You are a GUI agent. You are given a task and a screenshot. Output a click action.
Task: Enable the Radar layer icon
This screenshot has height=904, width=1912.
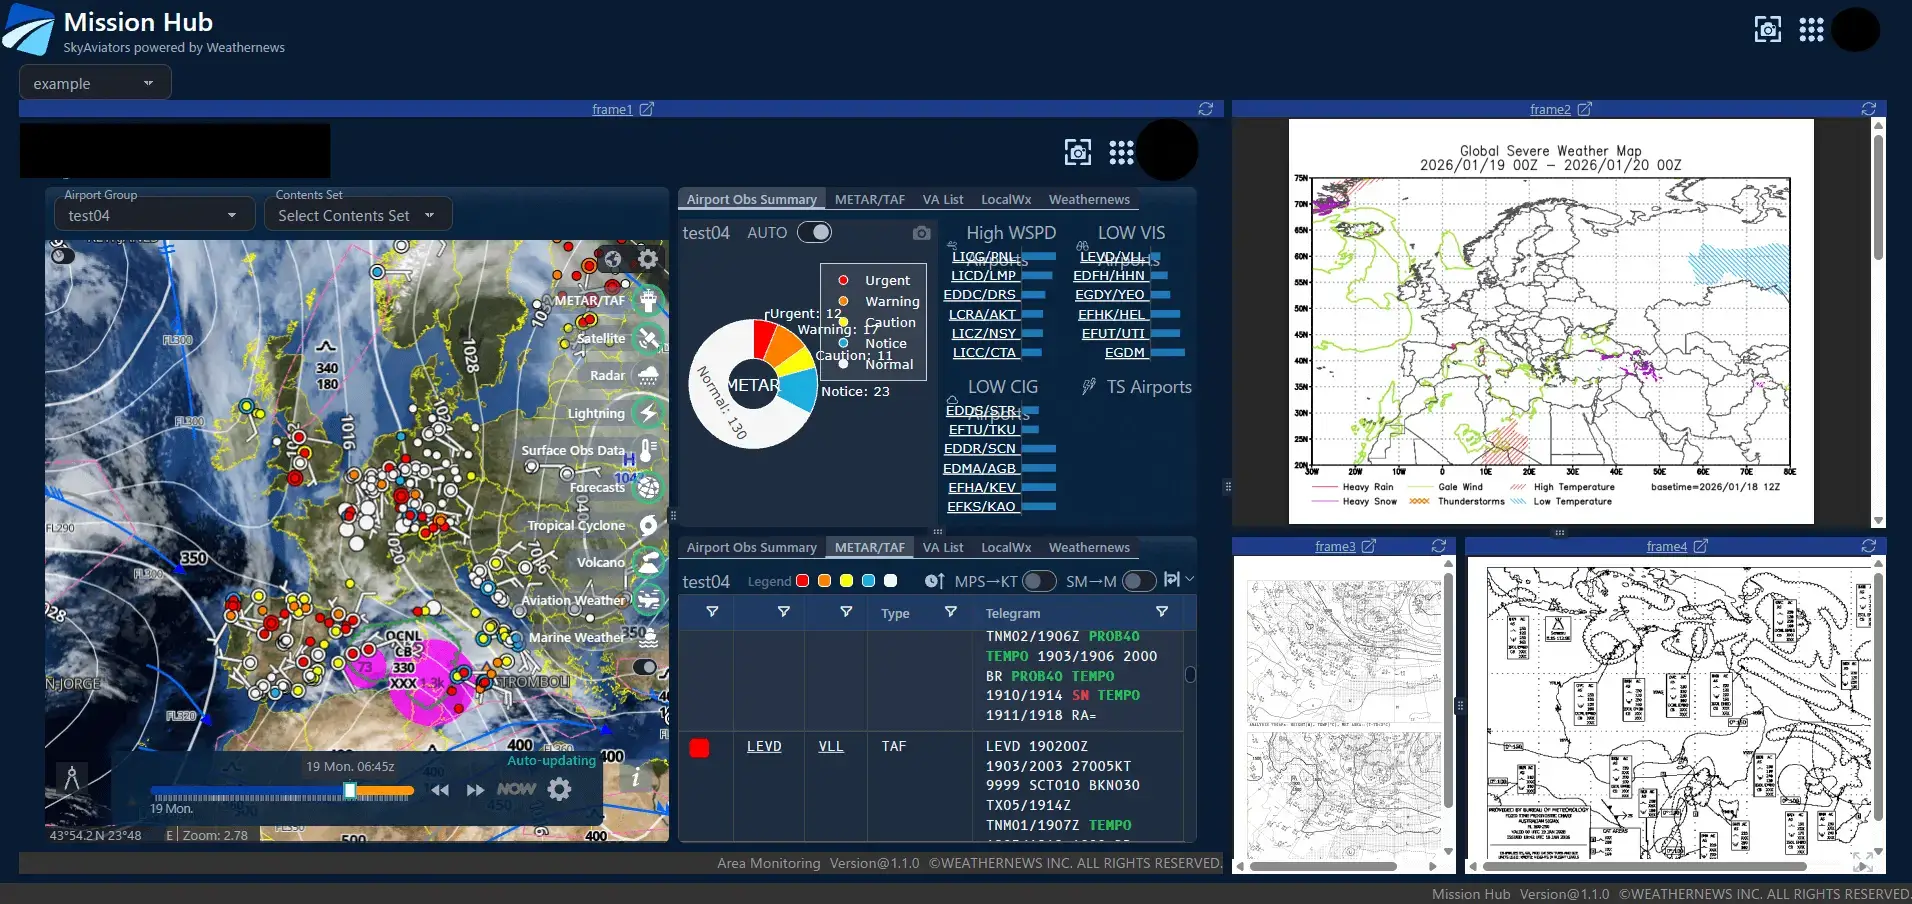click(x=649, y=376)
